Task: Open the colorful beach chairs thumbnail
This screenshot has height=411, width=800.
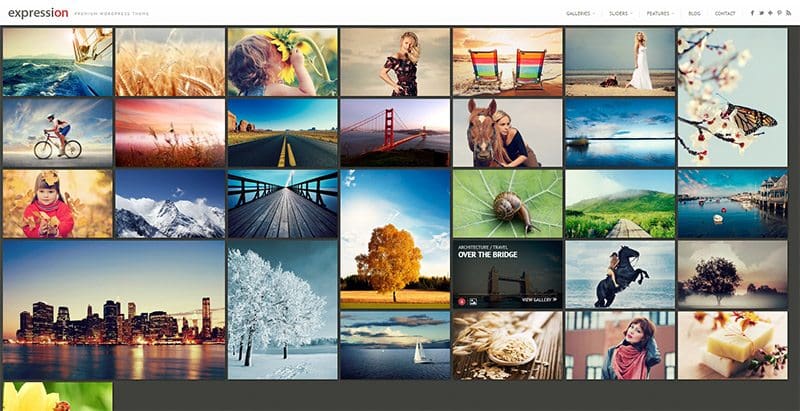Action: tap(508, 62)
